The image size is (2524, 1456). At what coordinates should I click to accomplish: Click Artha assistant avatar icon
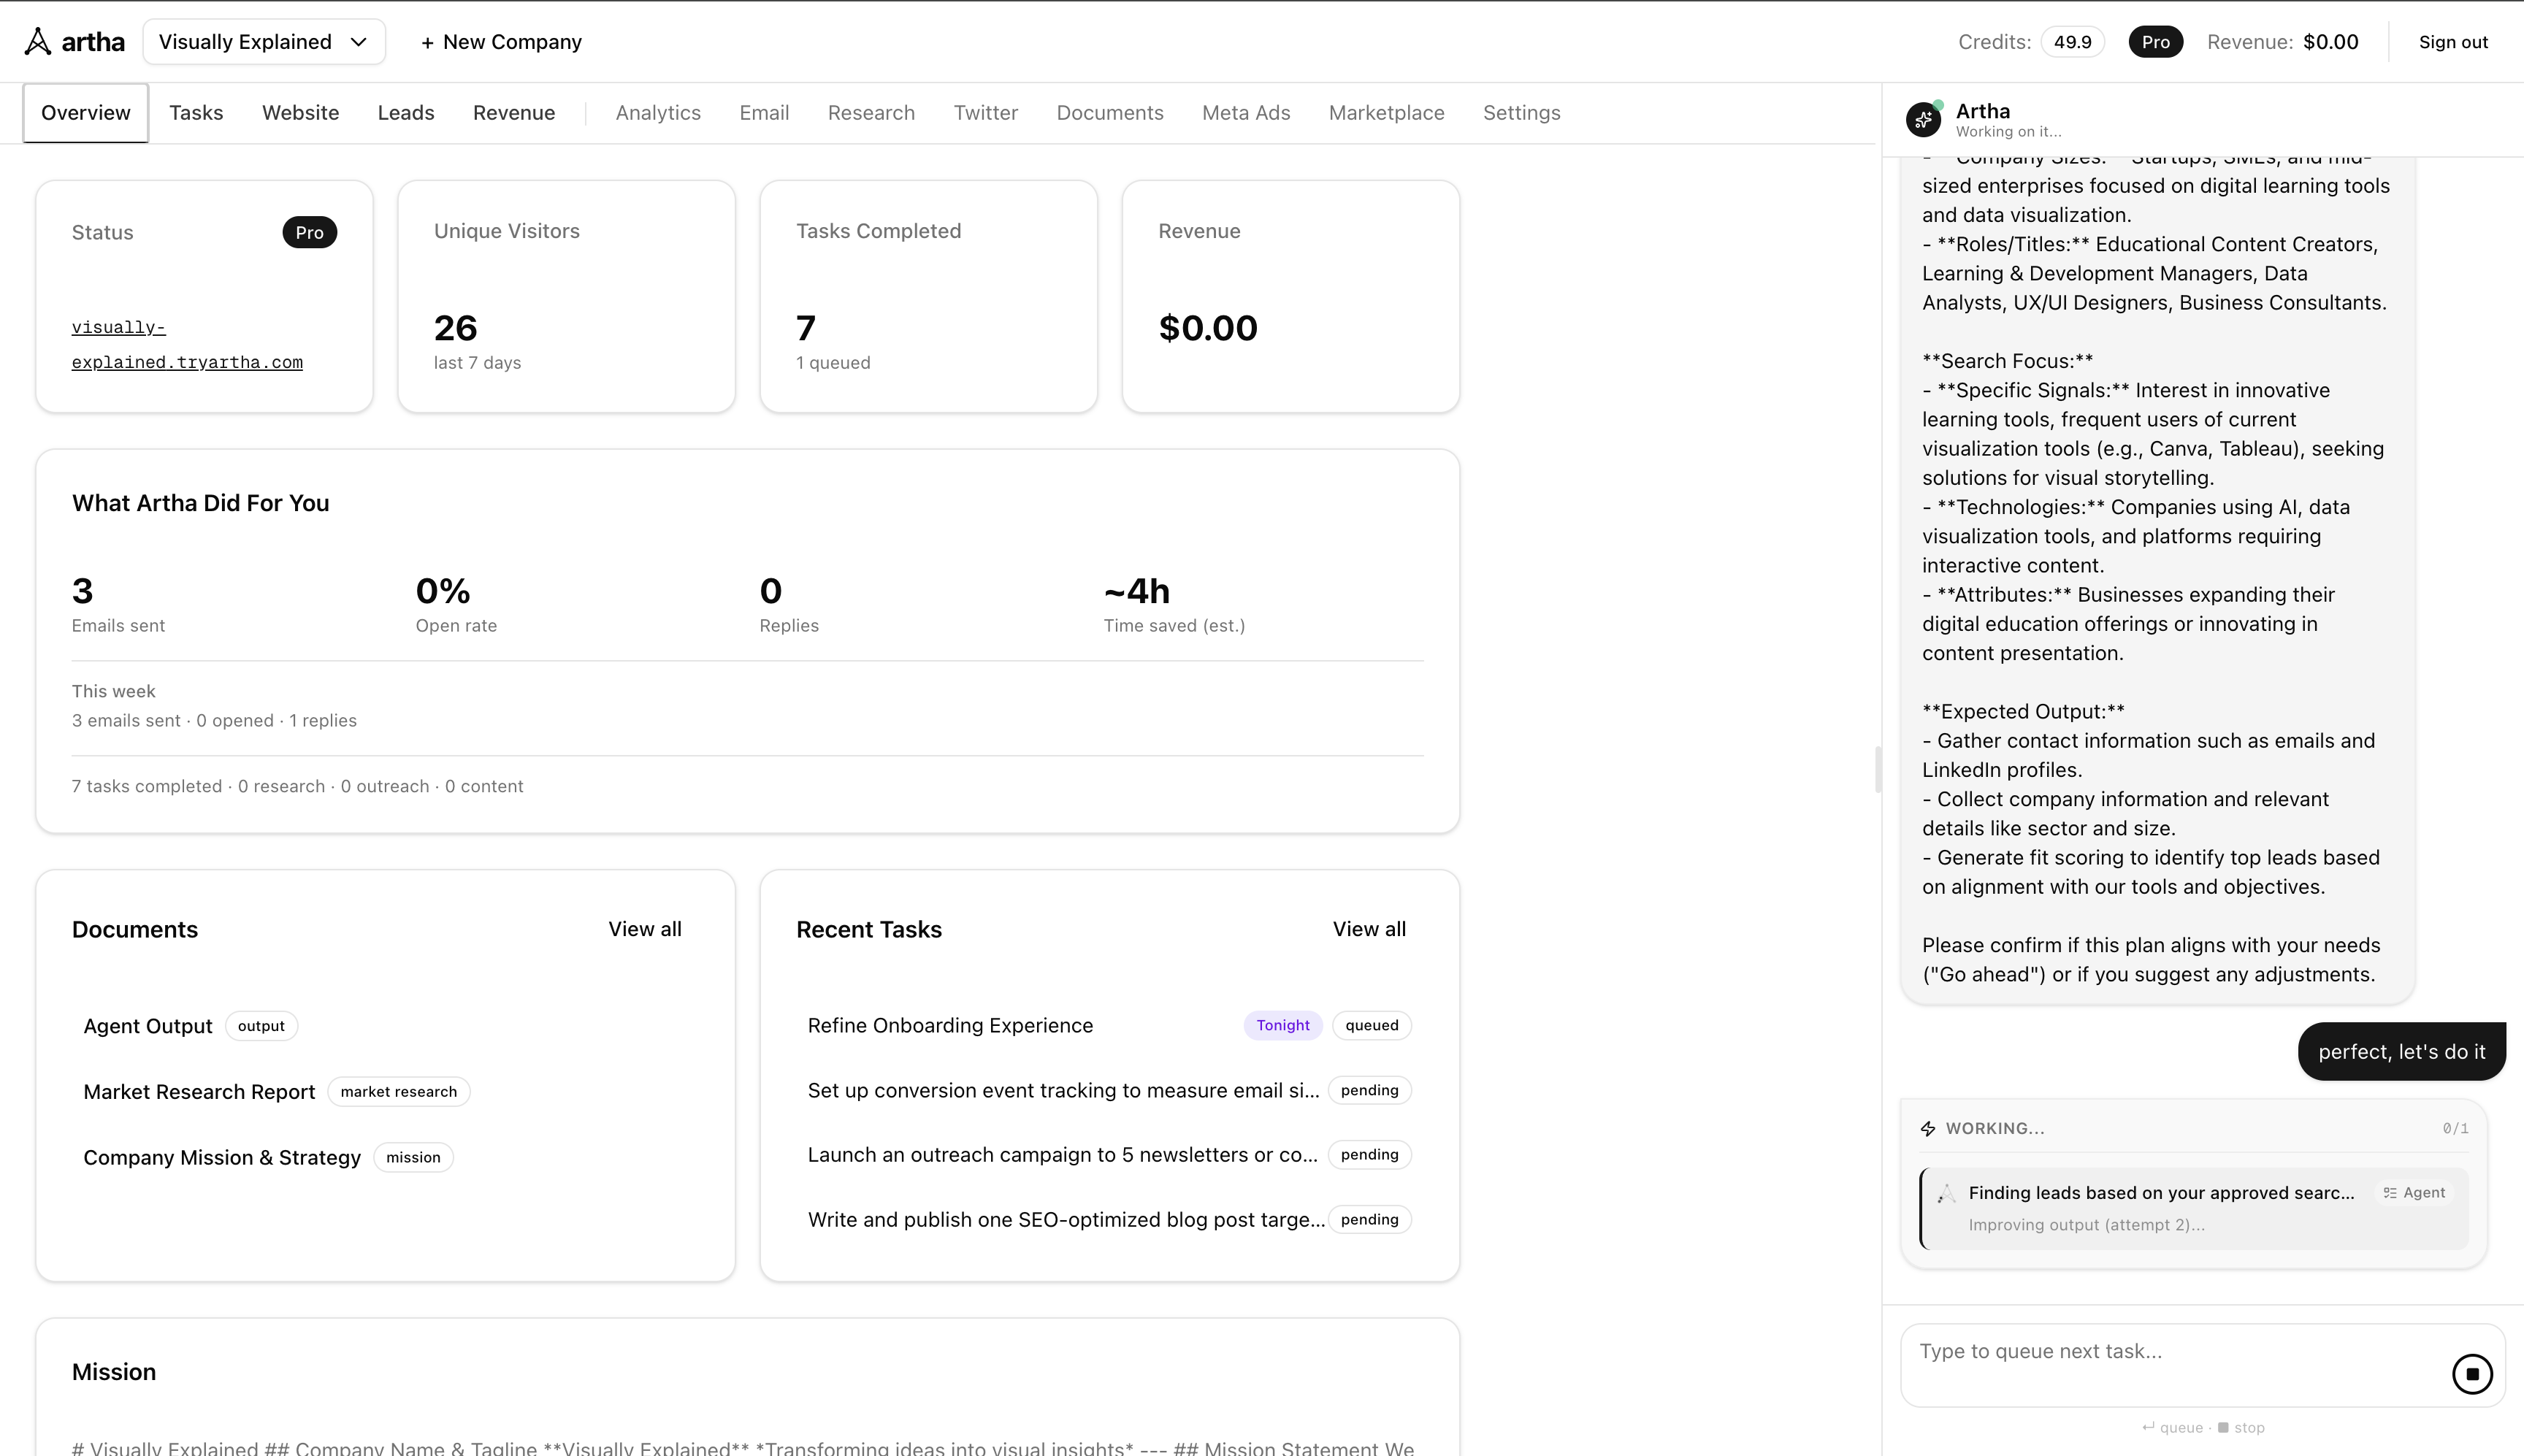coord(1923,120)
